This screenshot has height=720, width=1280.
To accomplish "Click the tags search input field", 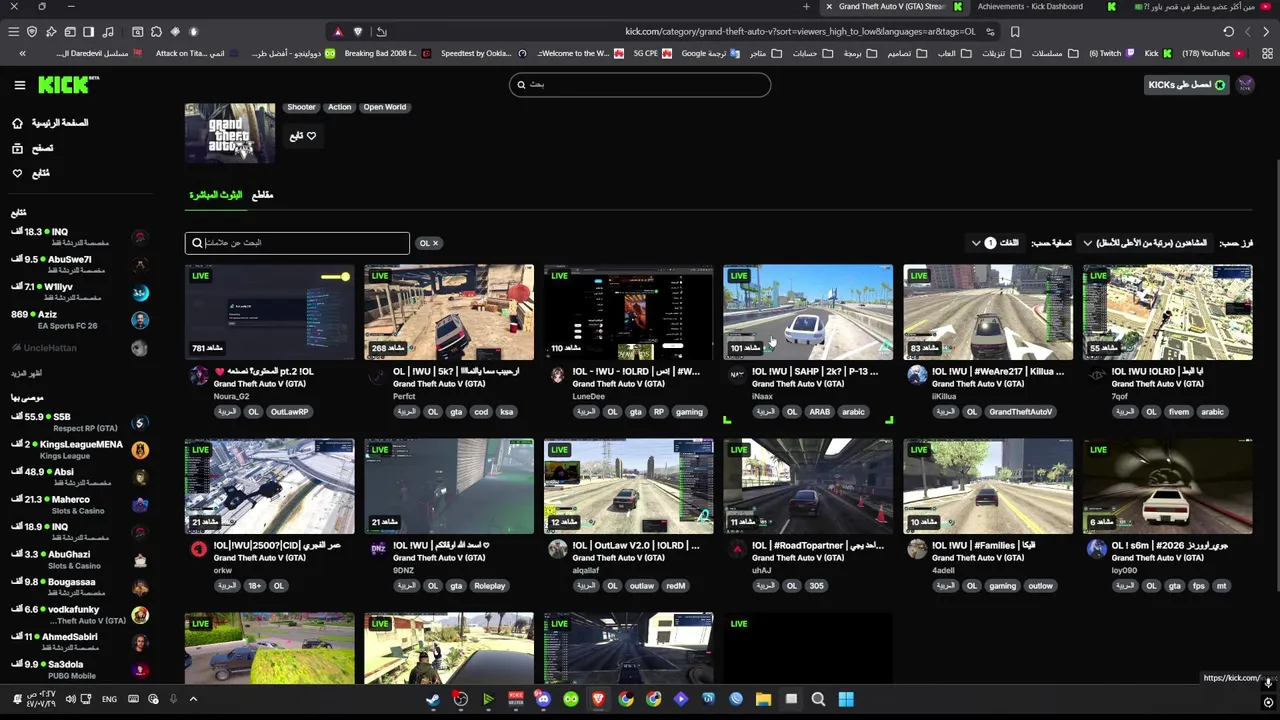I will pos(297,243).
